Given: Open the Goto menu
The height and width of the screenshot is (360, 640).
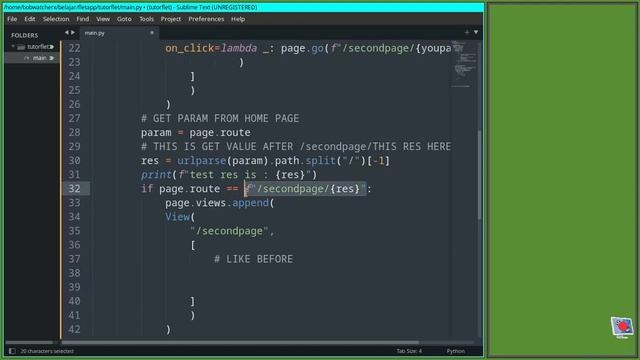Looking at the screenshot, I should pos(124,19).
